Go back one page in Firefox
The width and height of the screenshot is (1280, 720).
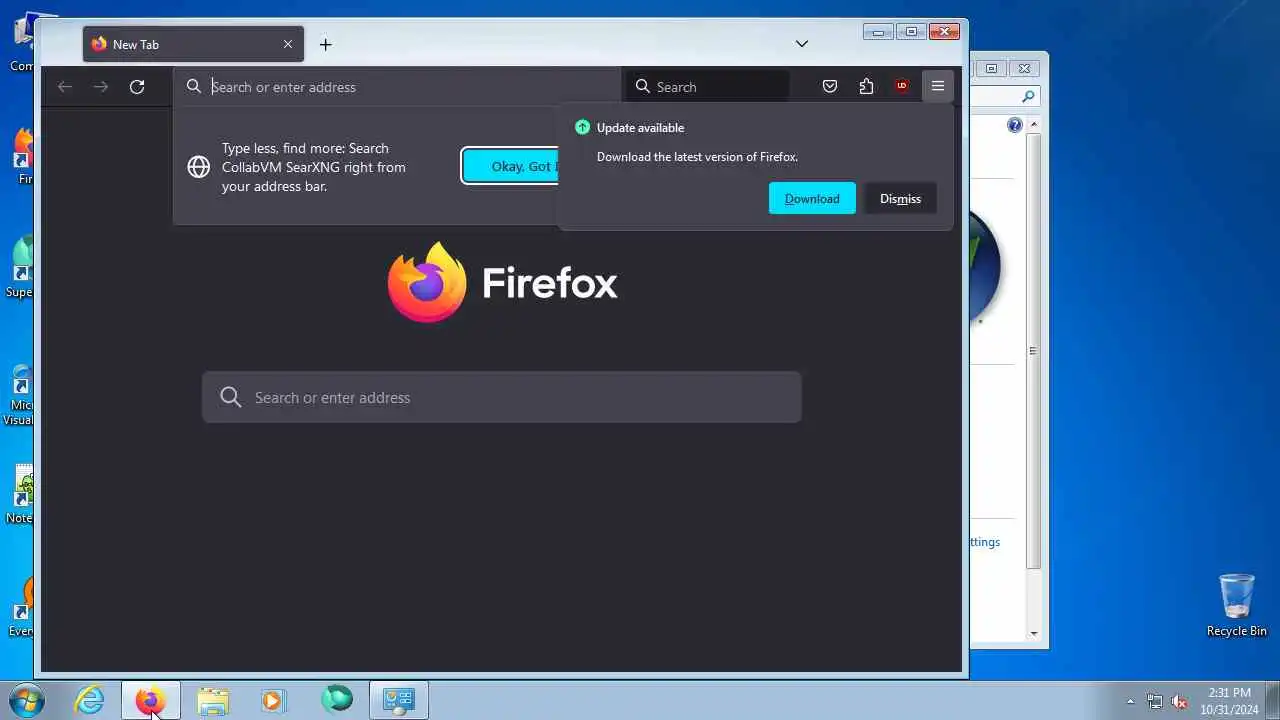(x=65, y=87)
